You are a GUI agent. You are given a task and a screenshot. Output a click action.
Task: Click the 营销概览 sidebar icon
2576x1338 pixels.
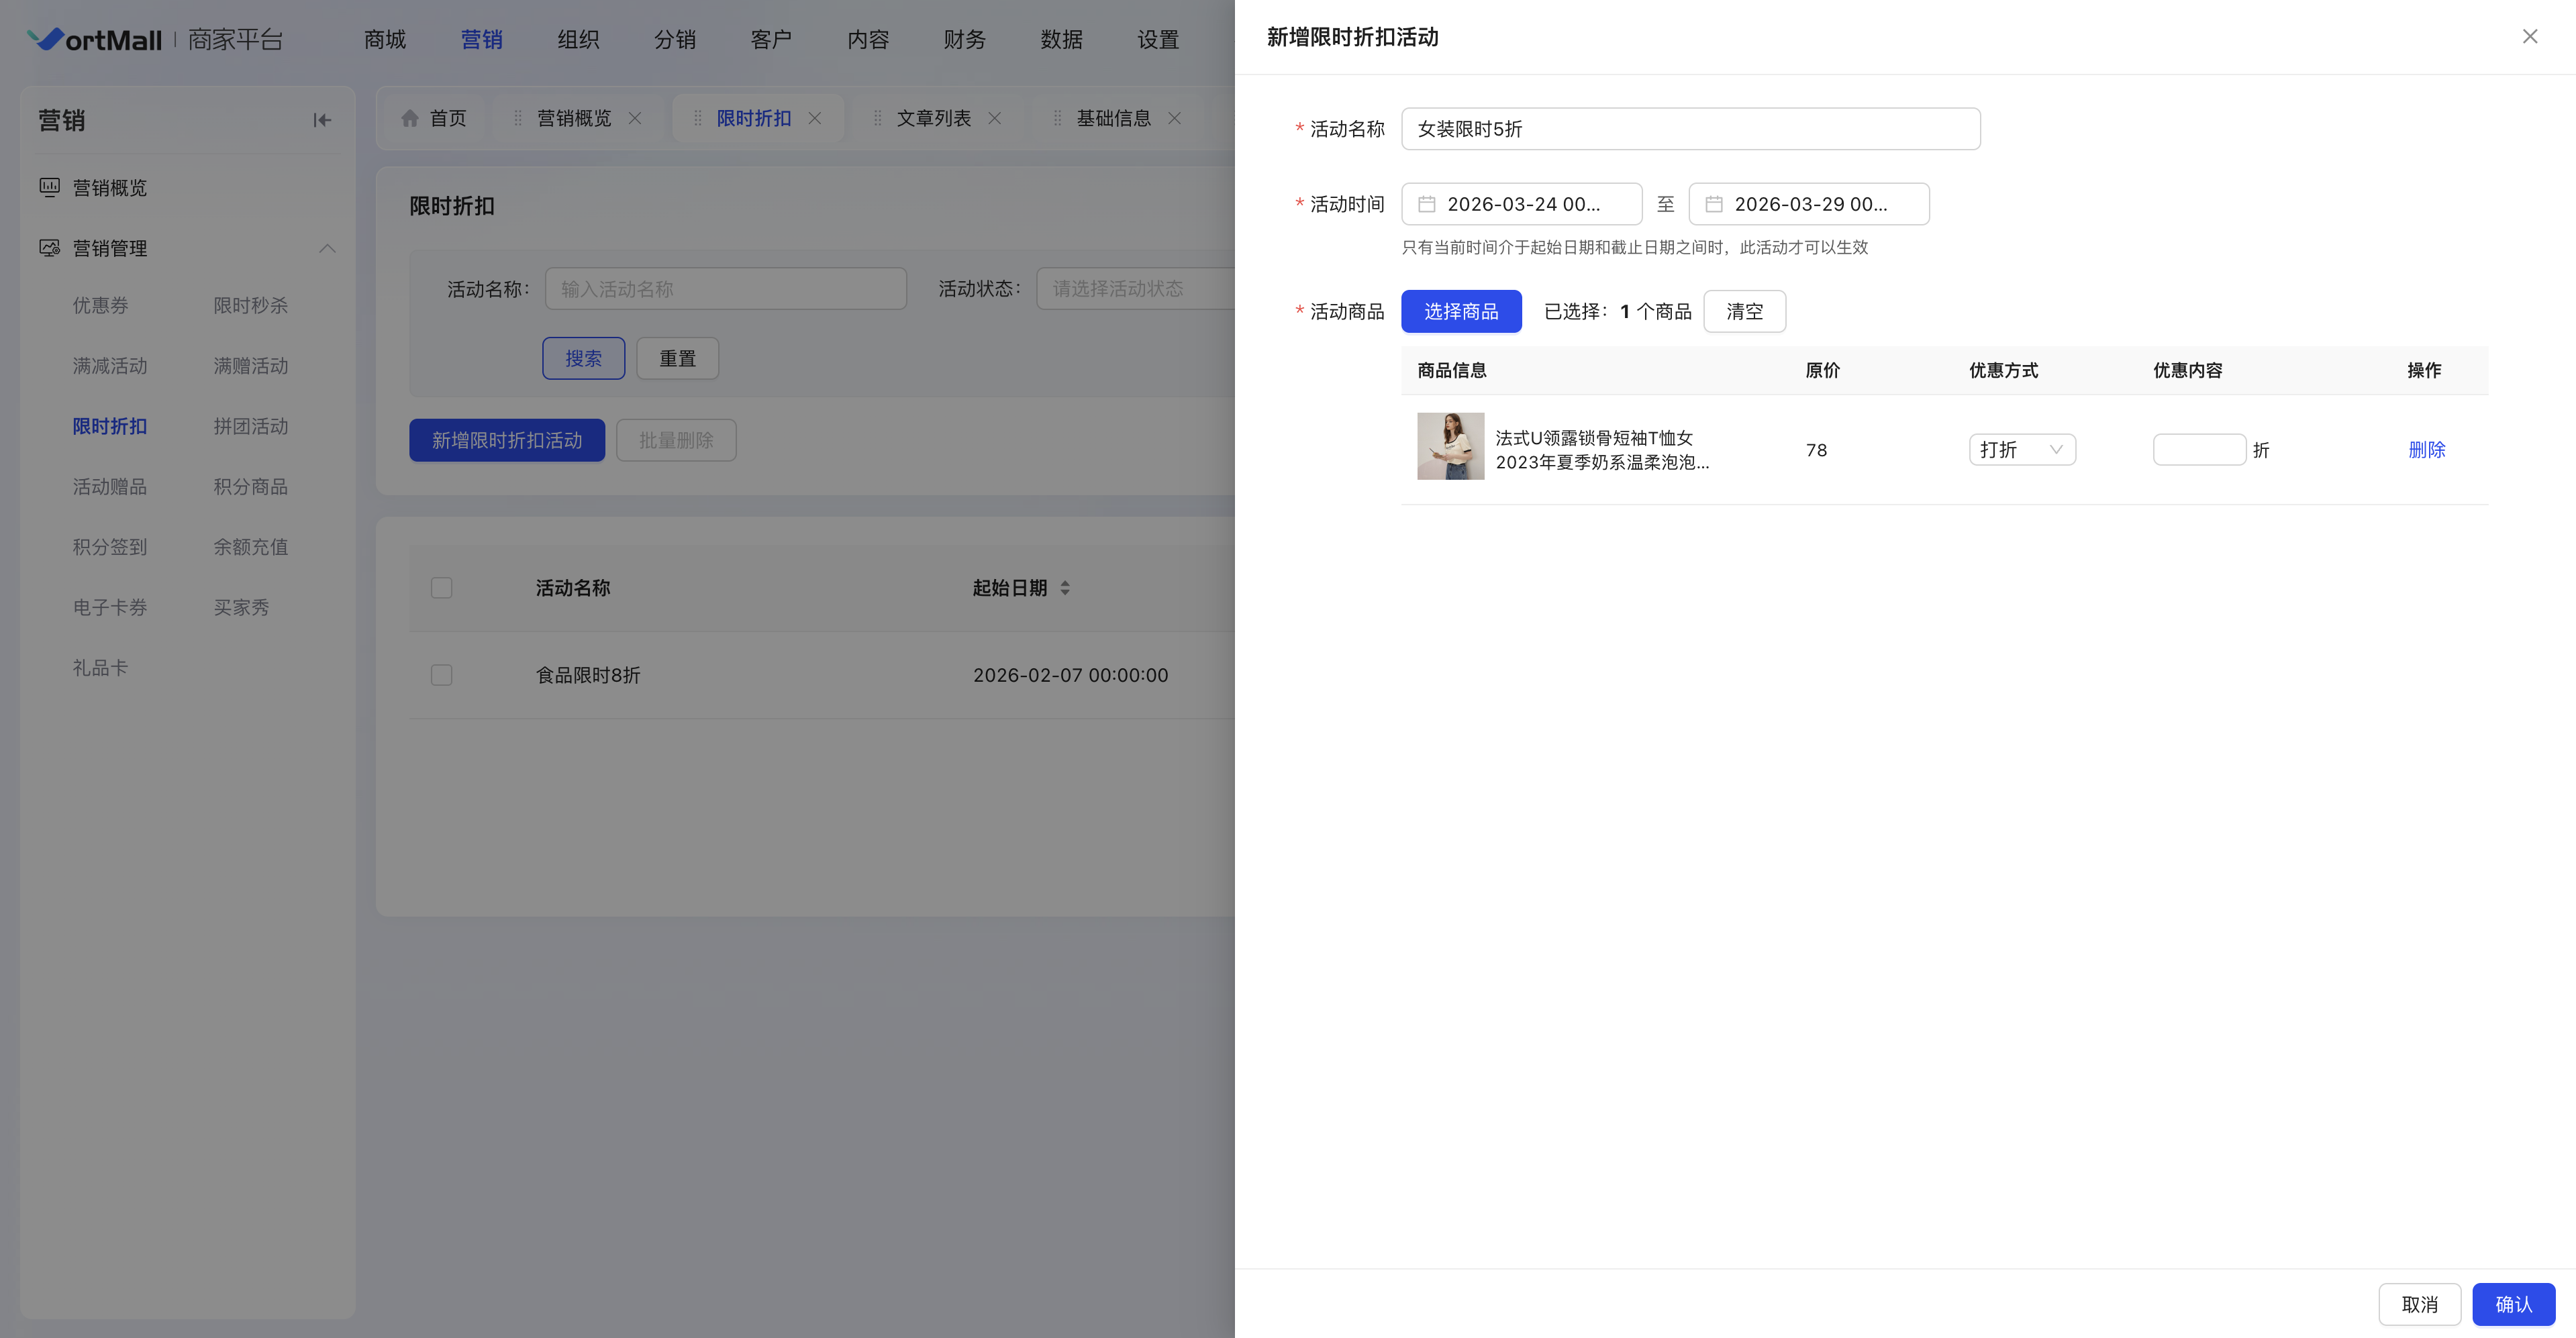49,188
